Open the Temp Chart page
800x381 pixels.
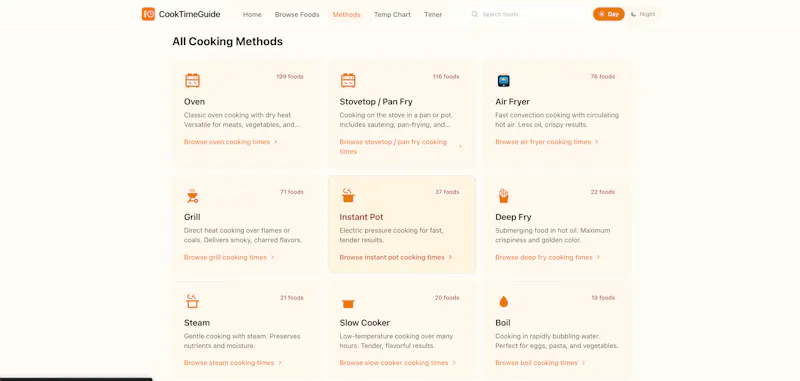(392, 14)
